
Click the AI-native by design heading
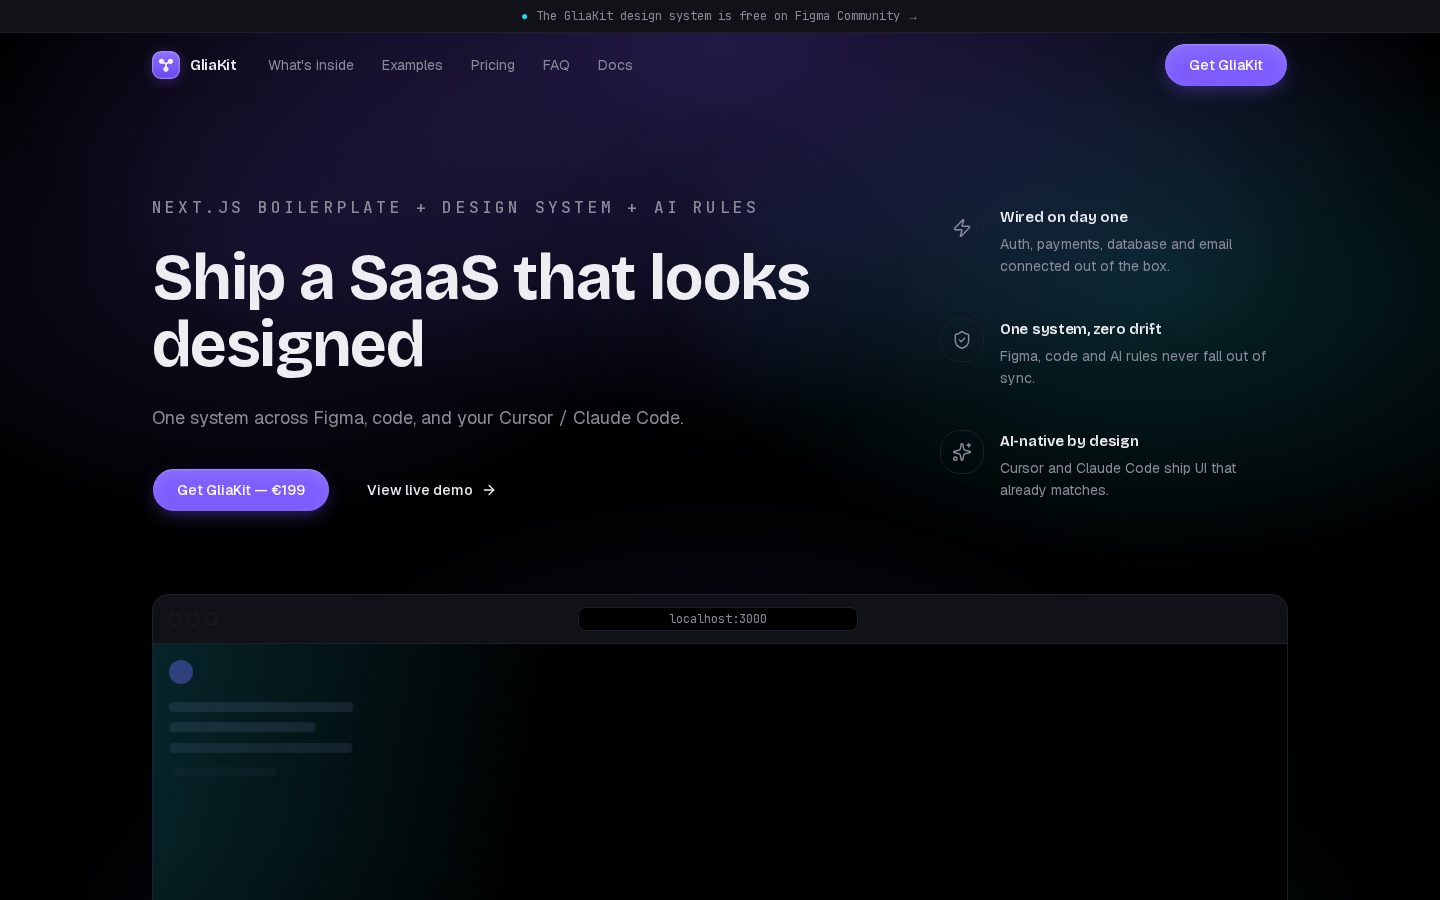click(x=1069, y=441)
